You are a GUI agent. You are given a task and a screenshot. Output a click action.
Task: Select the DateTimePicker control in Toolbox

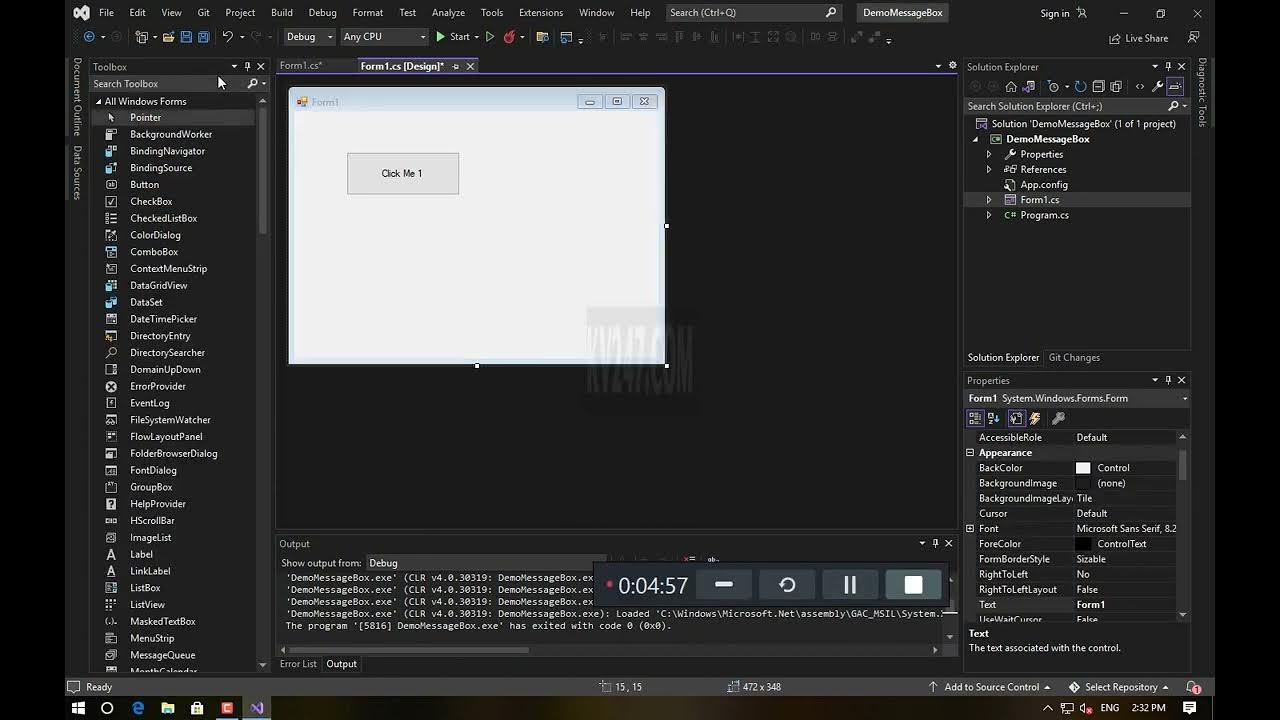tap(163, 319)
